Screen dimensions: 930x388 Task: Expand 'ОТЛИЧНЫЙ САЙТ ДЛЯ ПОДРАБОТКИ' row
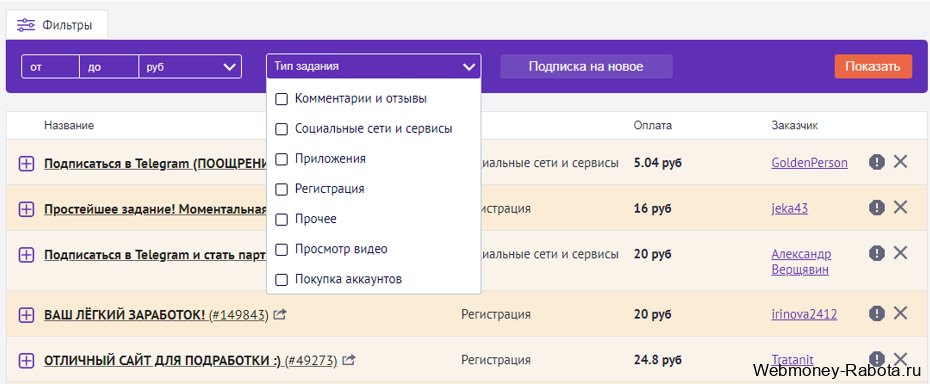point(26,360)
